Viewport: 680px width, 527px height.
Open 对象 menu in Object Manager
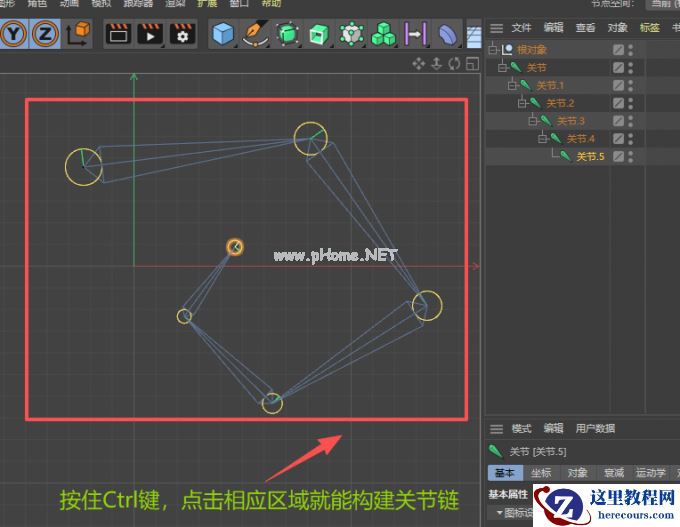[618, 28]
